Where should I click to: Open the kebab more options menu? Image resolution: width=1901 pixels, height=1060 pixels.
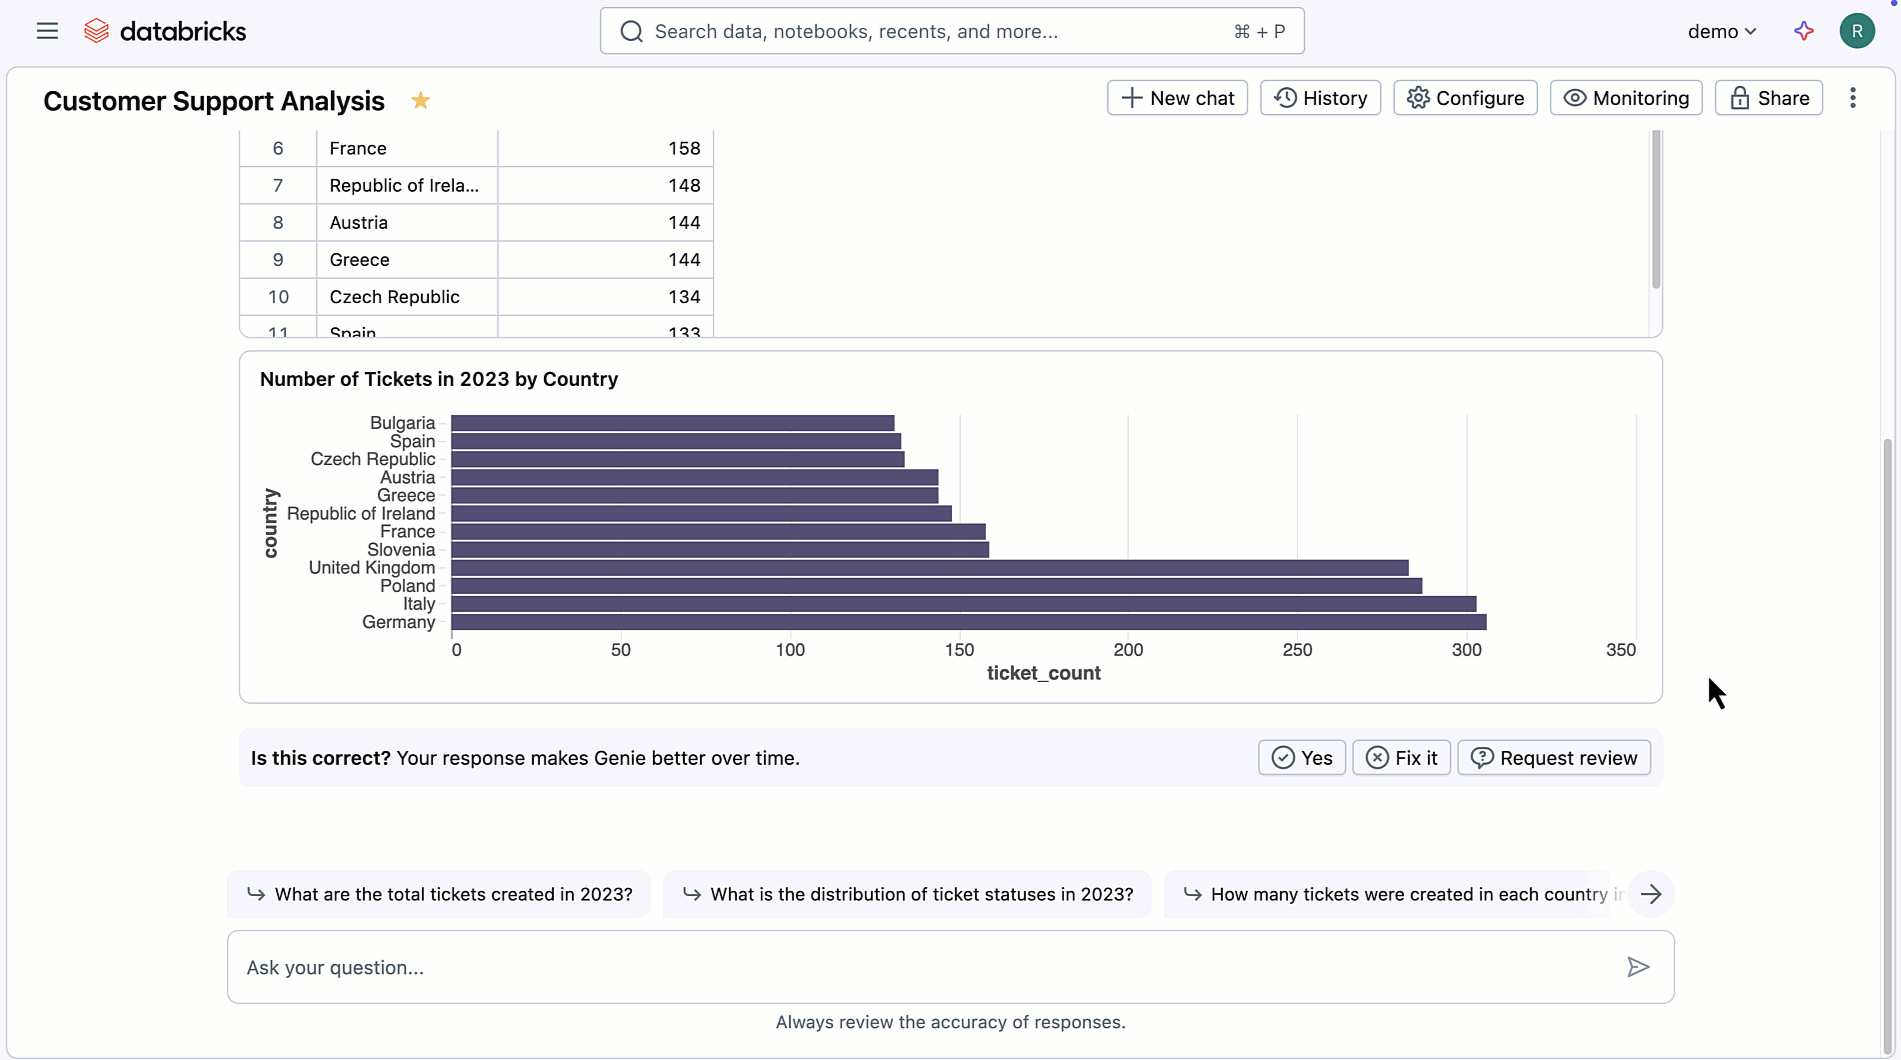[x=1852, y=98]
